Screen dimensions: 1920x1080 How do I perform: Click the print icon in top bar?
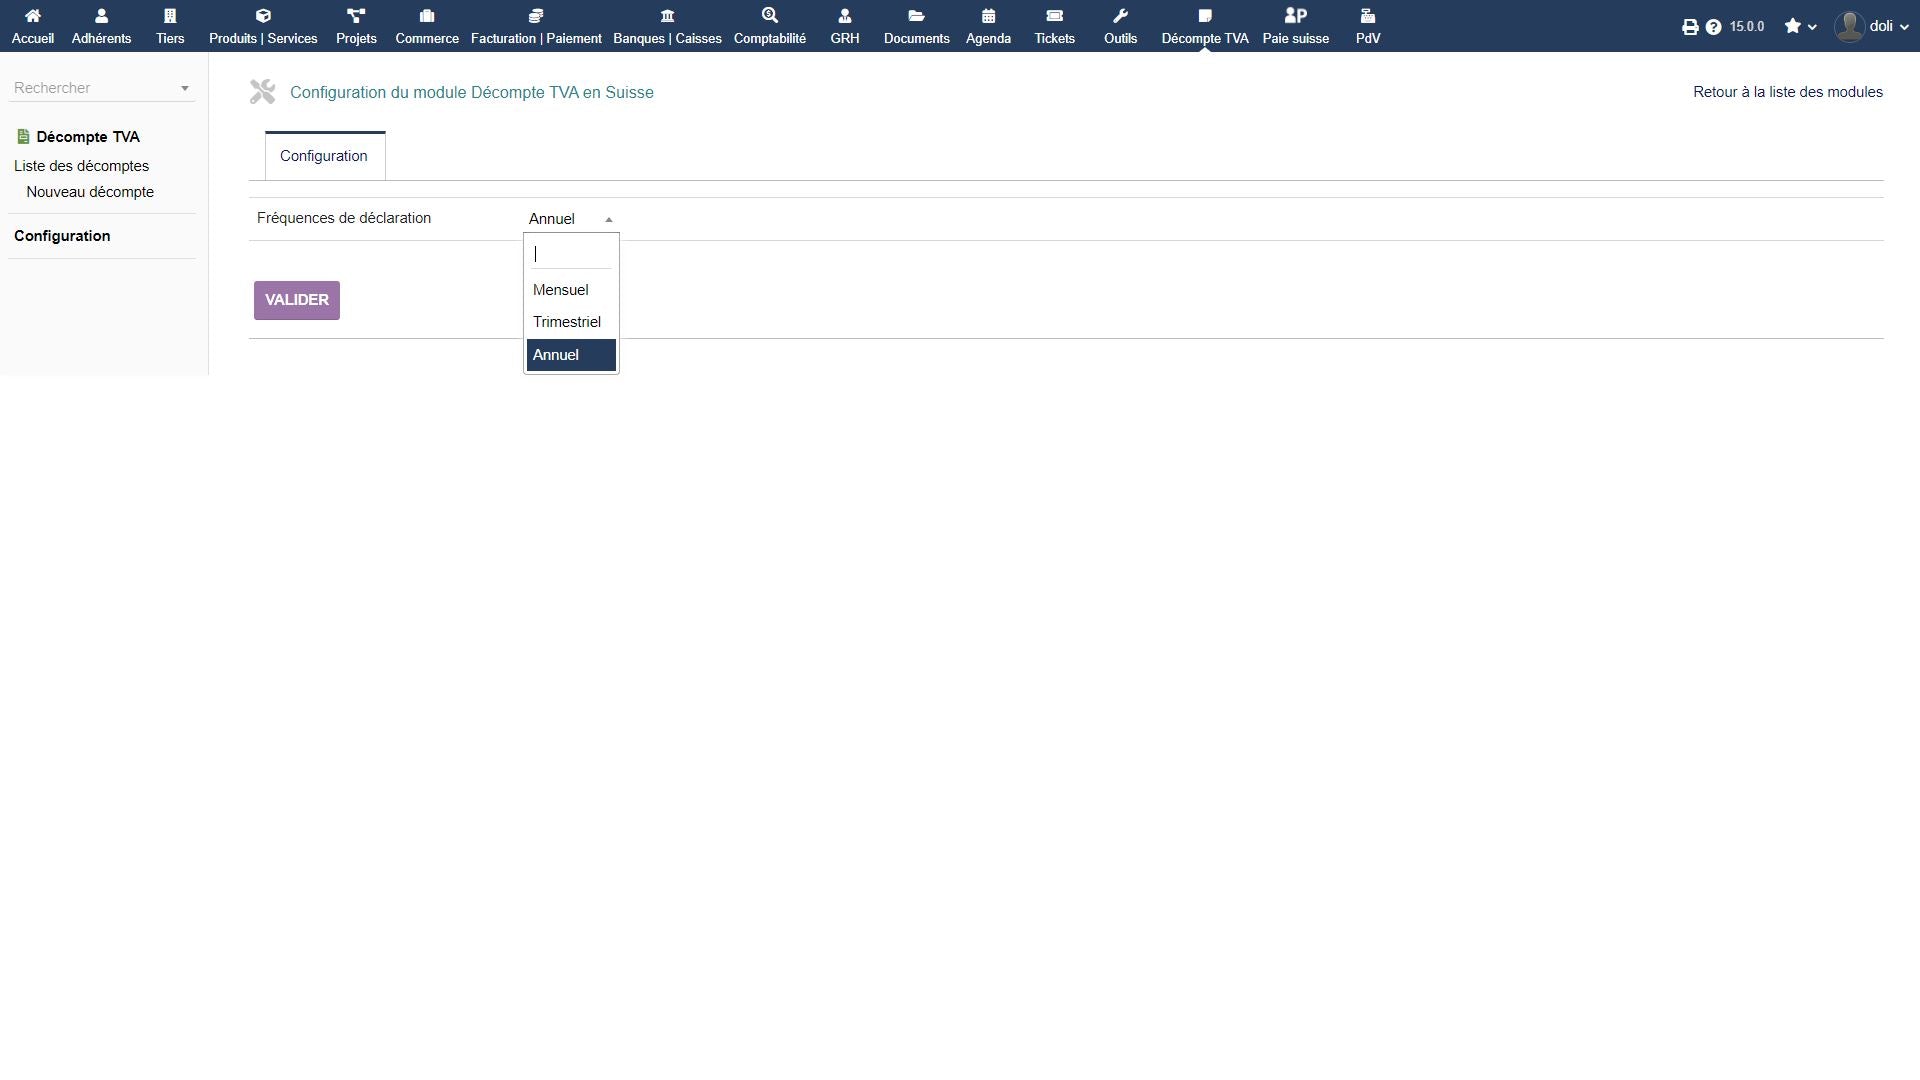coord(1690,27)
